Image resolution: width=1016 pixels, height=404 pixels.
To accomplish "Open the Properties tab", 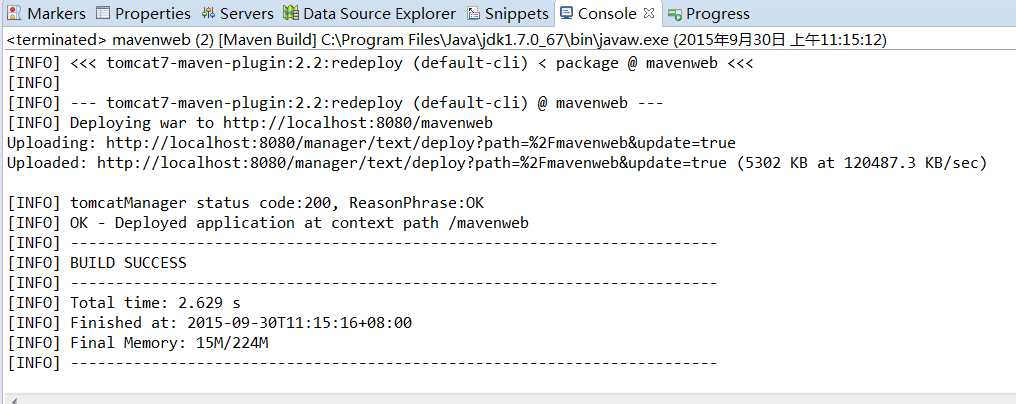I will 143,14.
